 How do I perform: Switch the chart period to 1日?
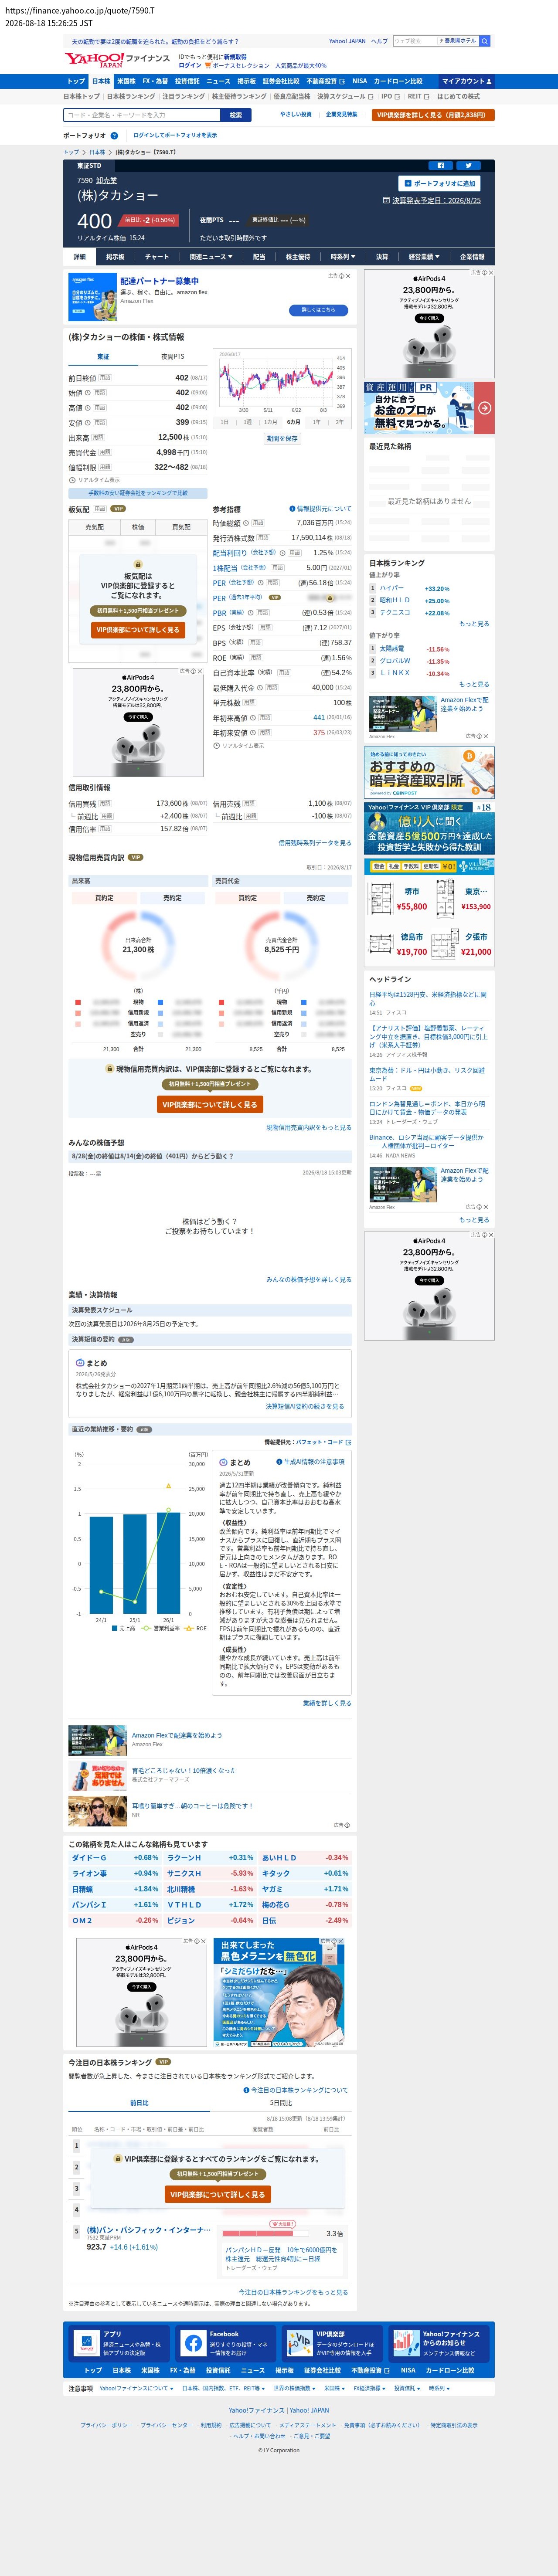pos(225,422)
